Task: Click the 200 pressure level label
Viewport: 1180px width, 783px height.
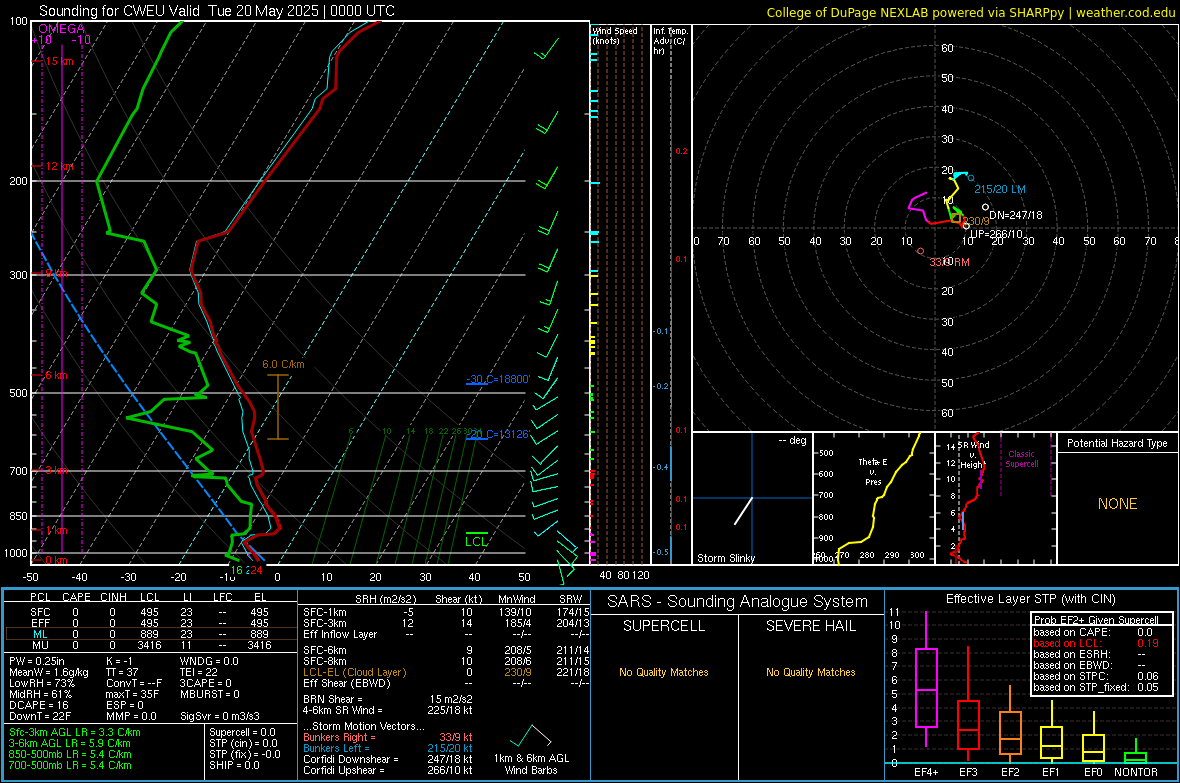Action: click(x=18, y=181)
